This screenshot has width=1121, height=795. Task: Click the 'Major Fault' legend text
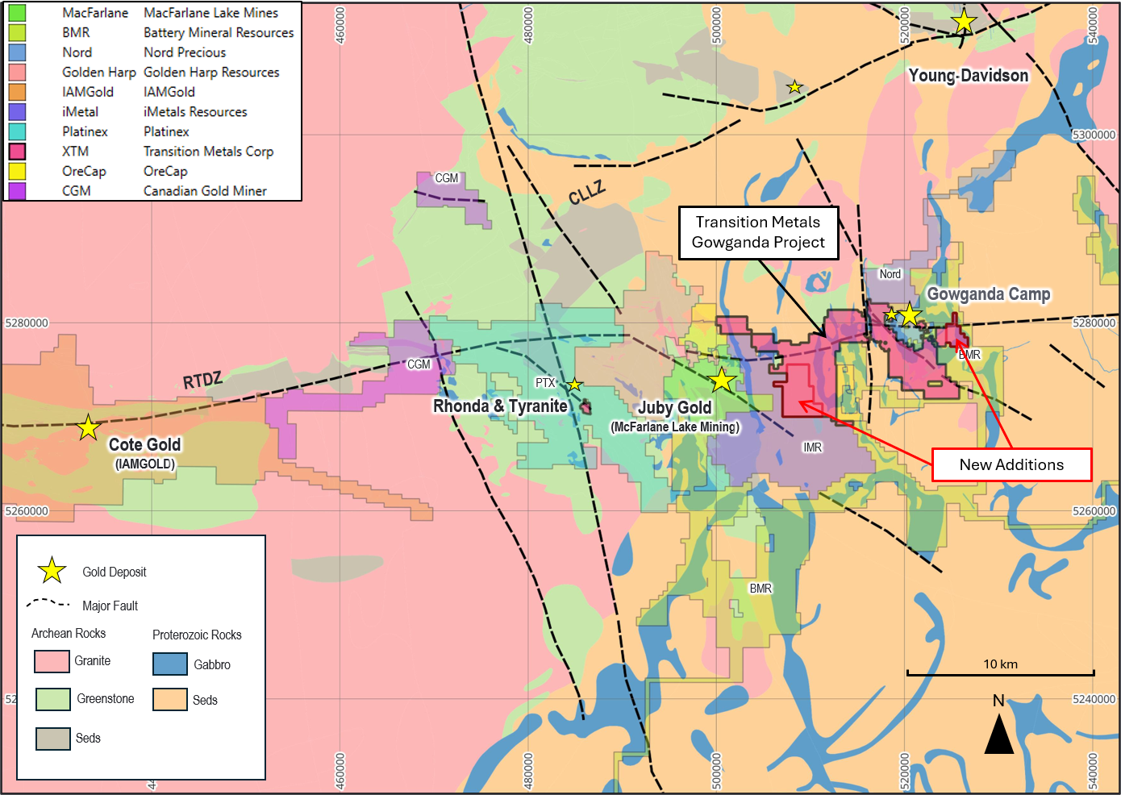point(110,606)
